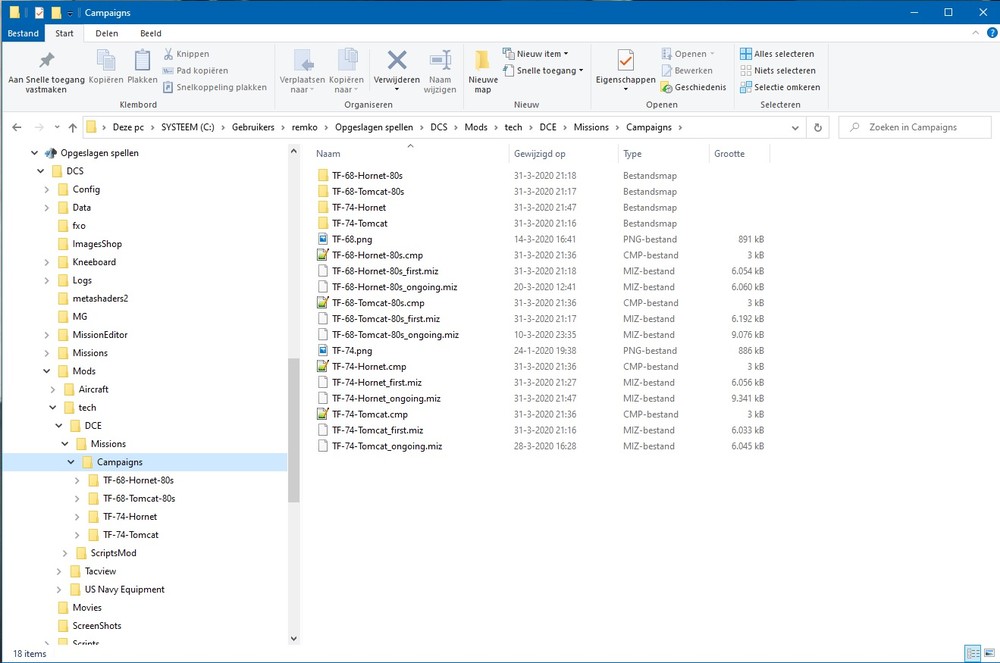Select all items with Alles selecteren

[x=777, y=54]
